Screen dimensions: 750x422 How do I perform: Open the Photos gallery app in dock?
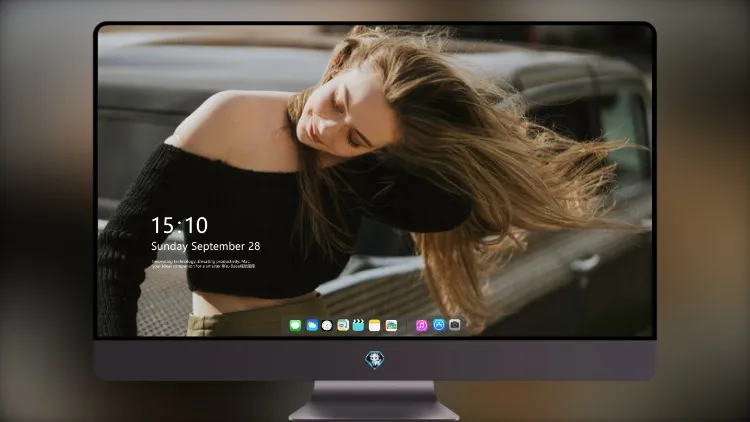[391, 325]
